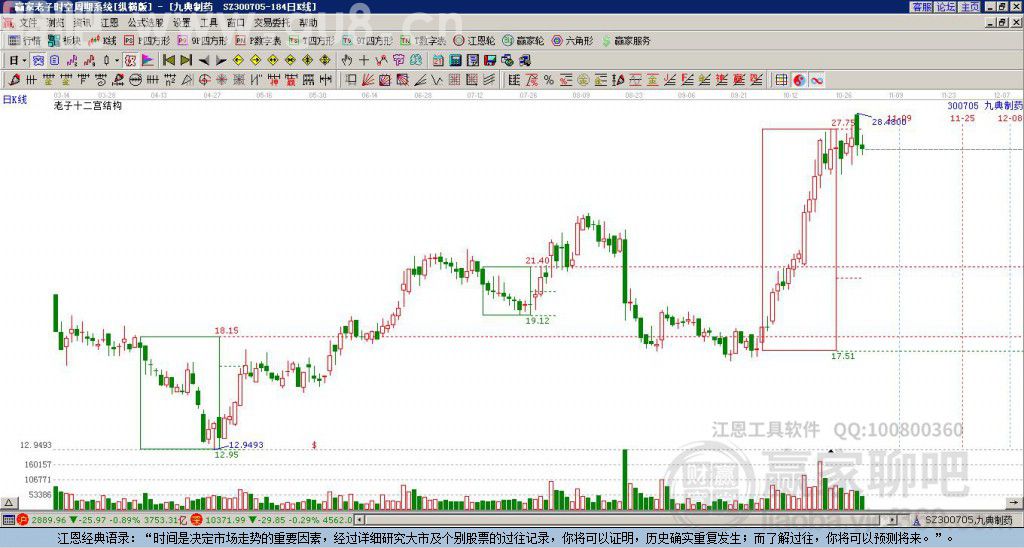
Task: Click the 11-25 date marker
Action: coord(963,118)
